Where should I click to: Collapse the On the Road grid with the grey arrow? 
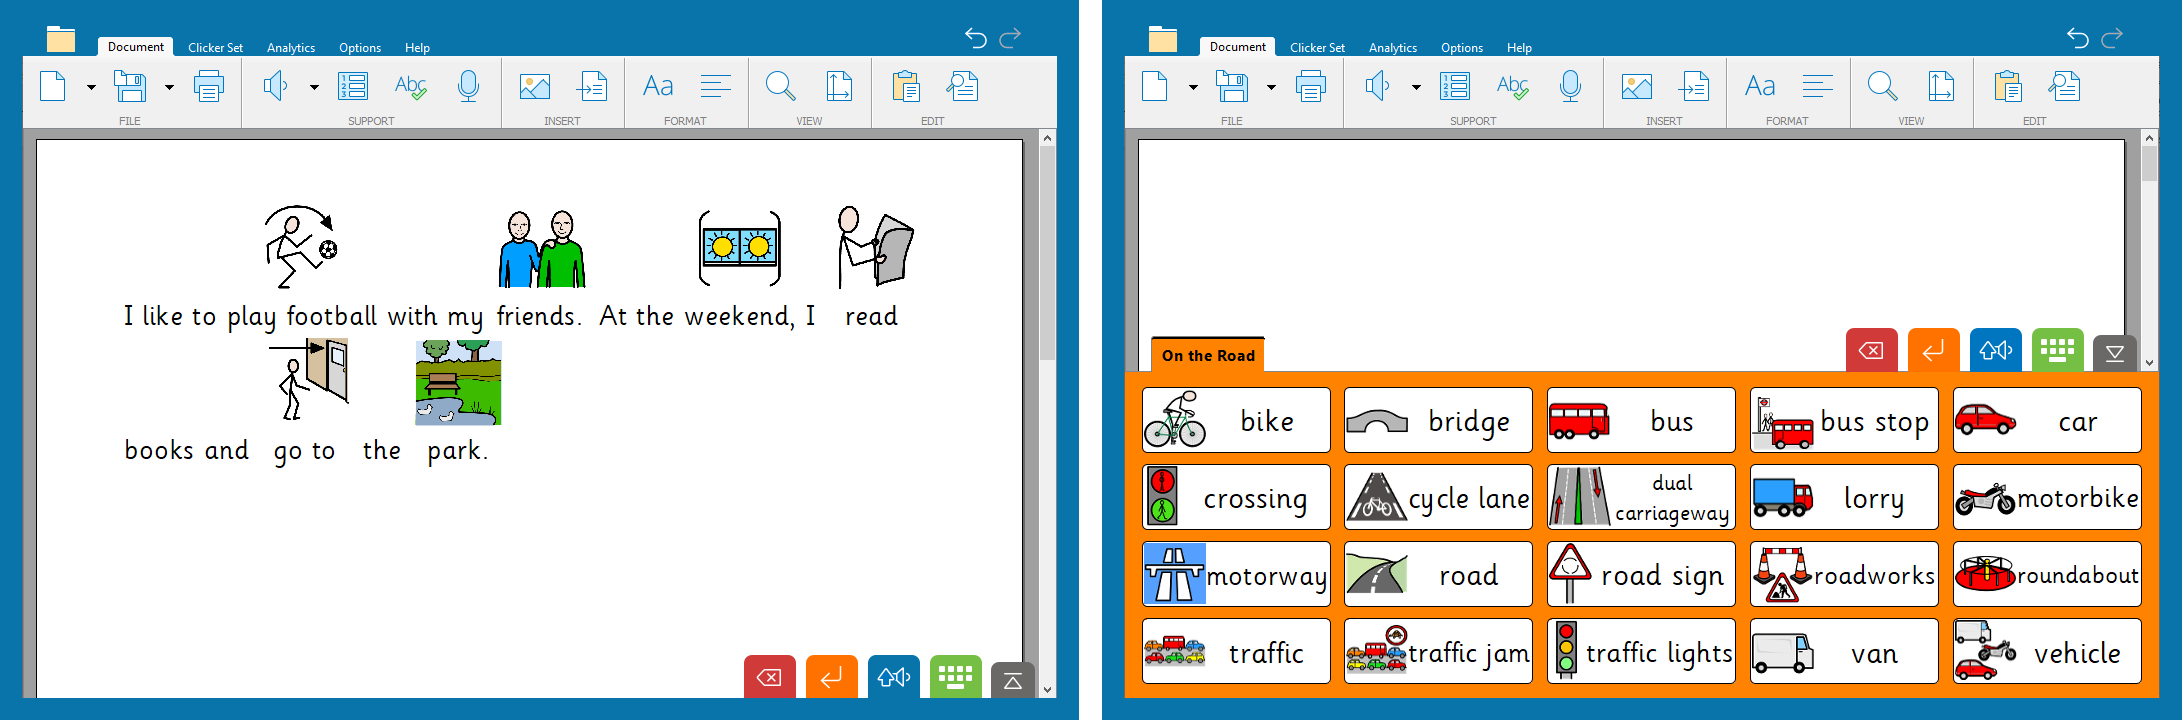click(x=2114, y=352)
